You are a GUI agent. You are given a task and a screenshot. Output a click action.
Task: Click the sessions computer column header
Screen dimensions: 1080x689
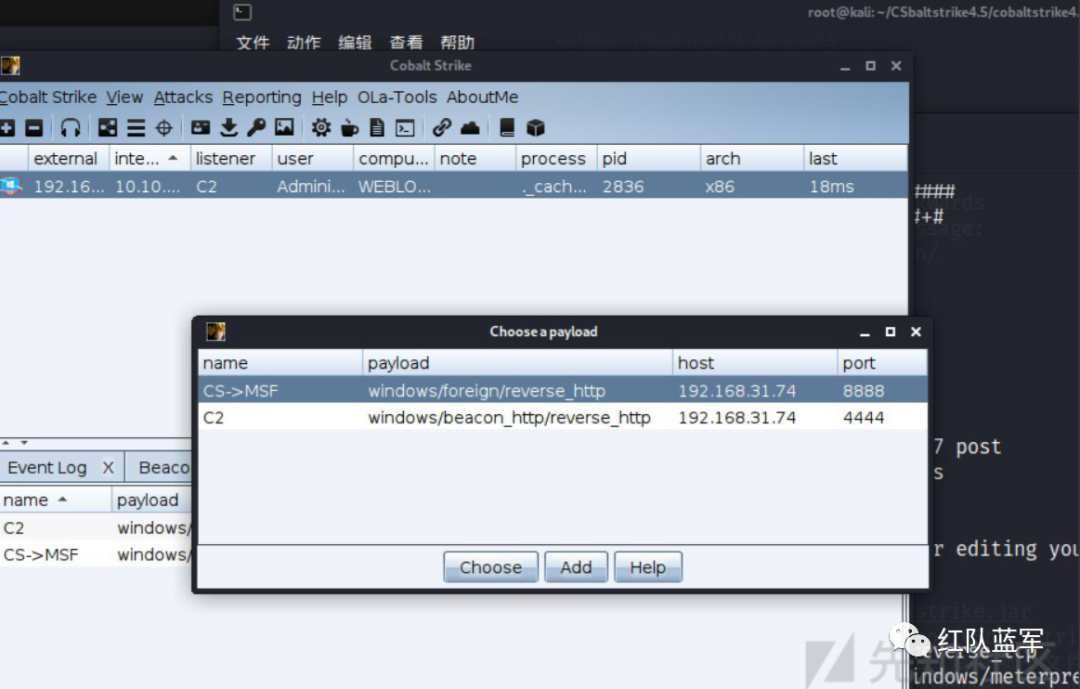point(393,158)
